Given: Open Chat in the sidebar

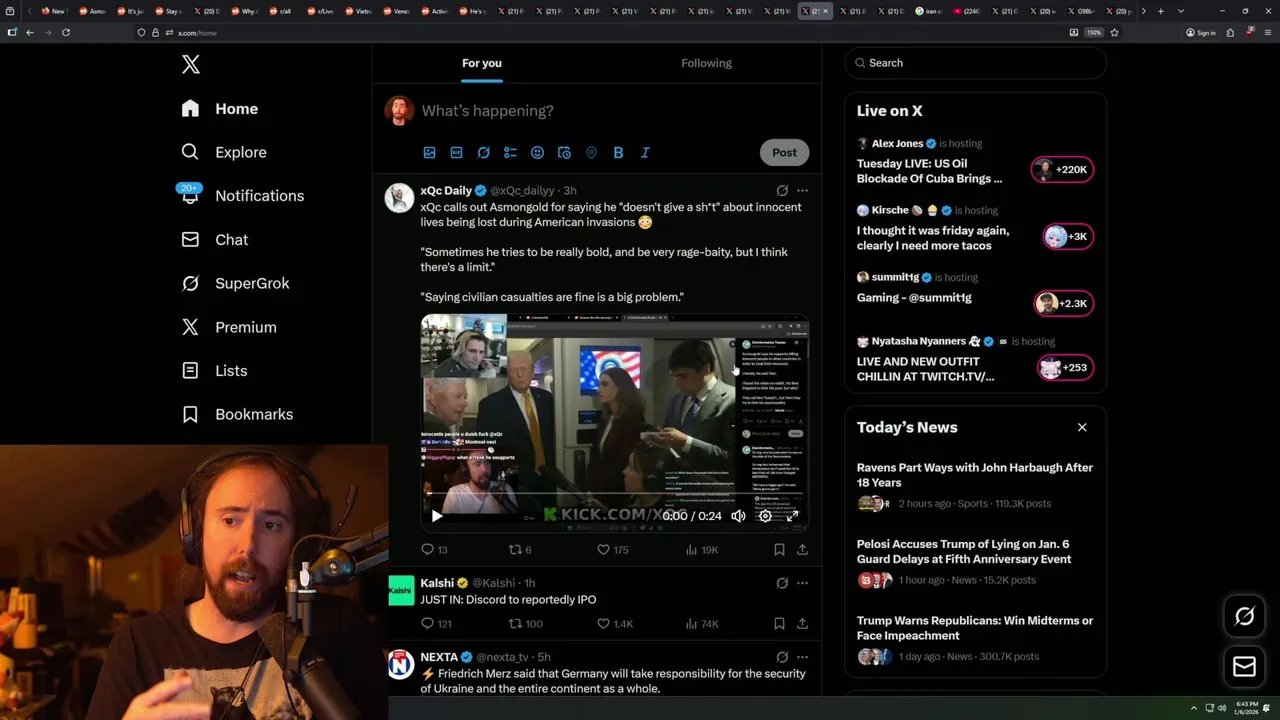Looking at the screenshot, I should point(215,240).
